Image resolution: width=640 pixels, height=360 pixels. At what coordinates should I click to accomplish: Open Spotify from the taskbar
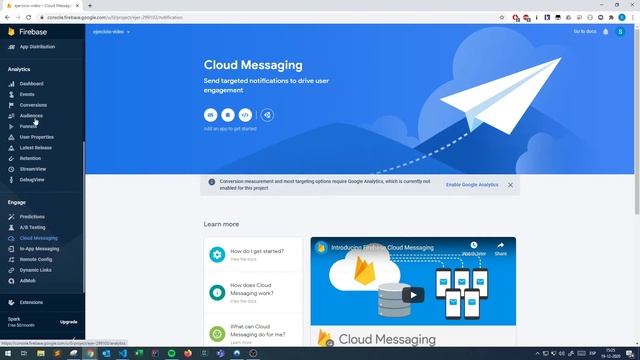(x=171, y=353)
